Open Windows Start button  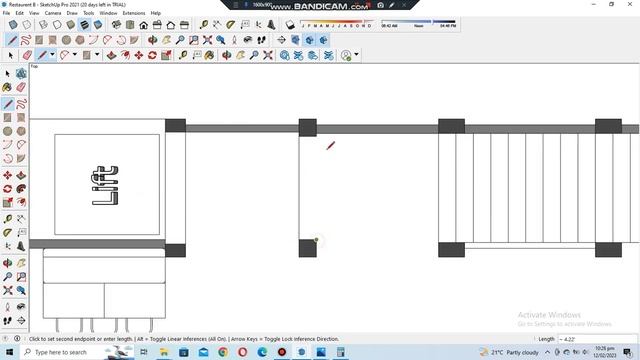pyautogui.click(x=9, y=352)
